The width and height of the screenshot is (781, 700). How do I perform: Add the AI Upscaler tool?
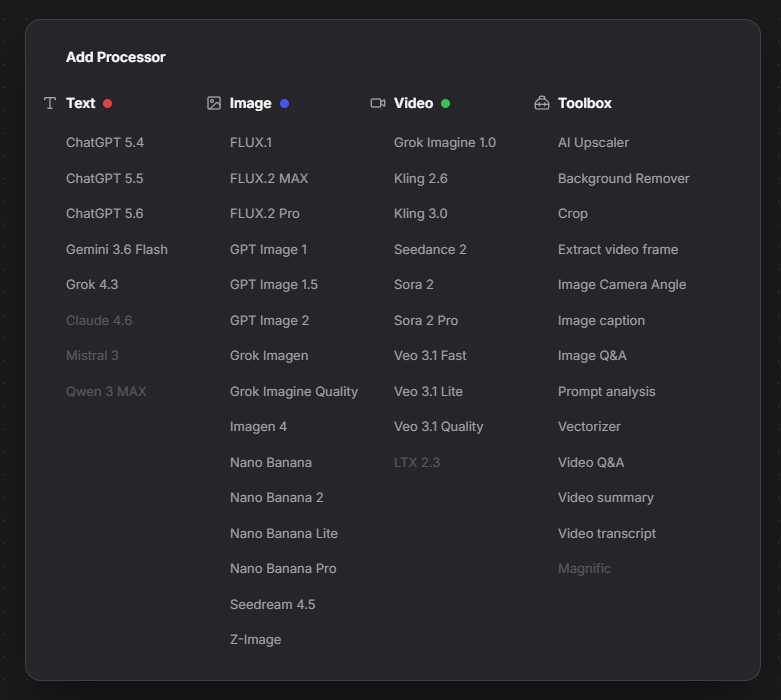point(593,142)
